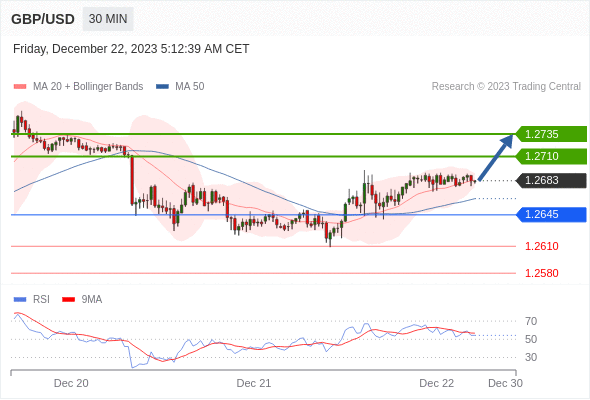This screenshot has width=590, height=400.
Task: Click the RSI blue legend swatch
Action: 20,300
